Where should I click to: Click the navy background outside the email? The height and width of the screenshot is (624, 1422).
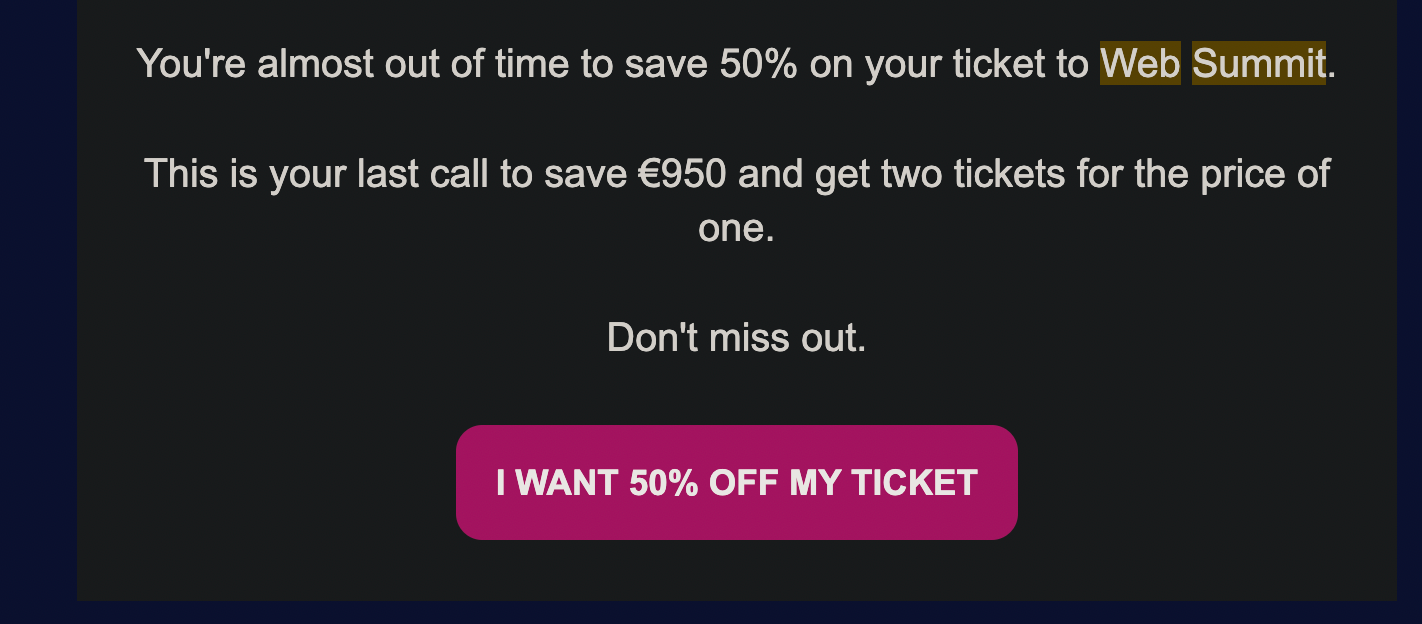click(35, 312)
